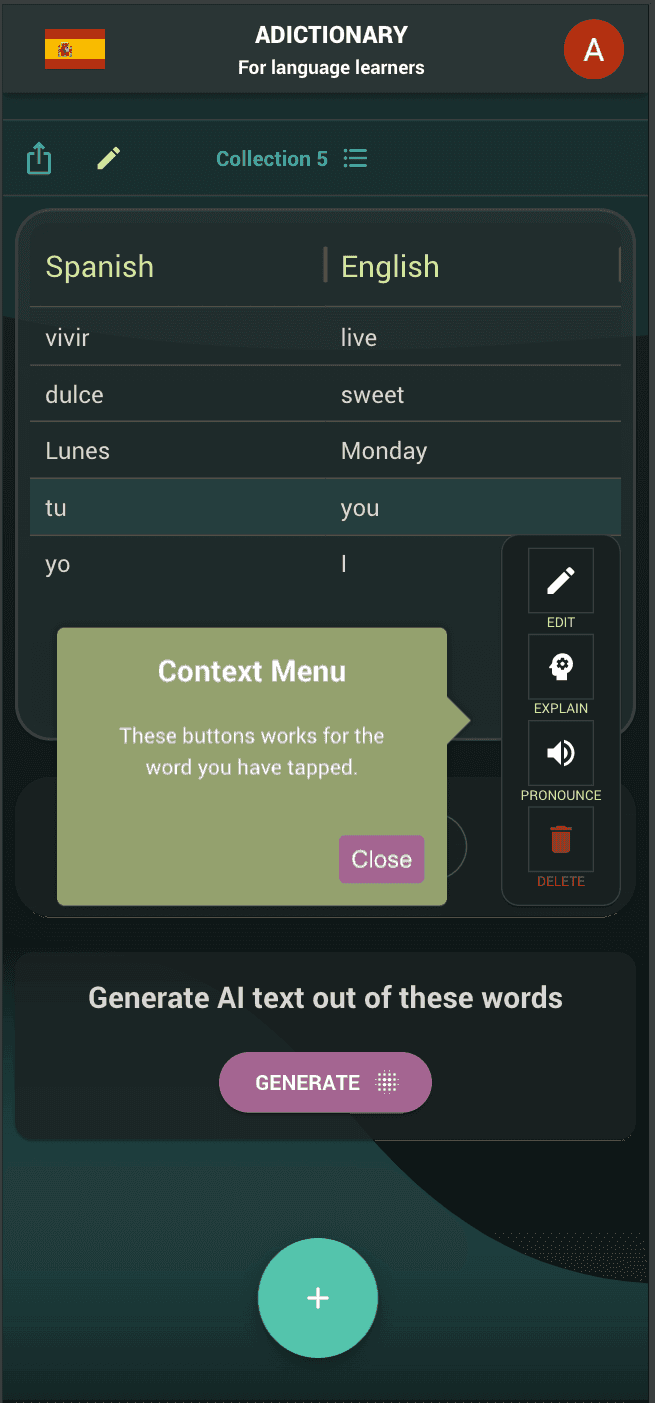Select the highlighted 'tu' row
This screenshot has height=1403, width=655.
click(57, 508)
